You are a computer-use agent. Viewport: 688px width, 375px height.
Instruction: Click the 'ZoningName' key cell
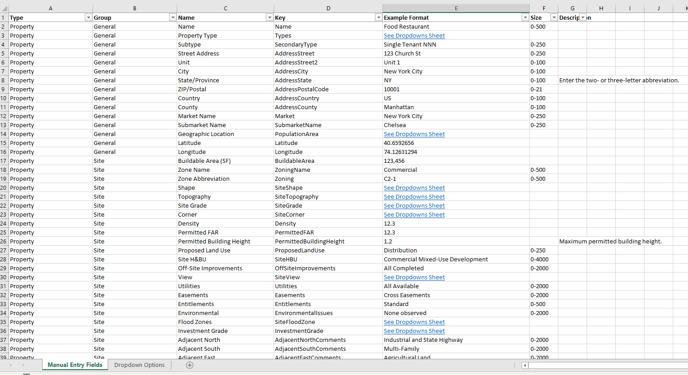point(328,170)
